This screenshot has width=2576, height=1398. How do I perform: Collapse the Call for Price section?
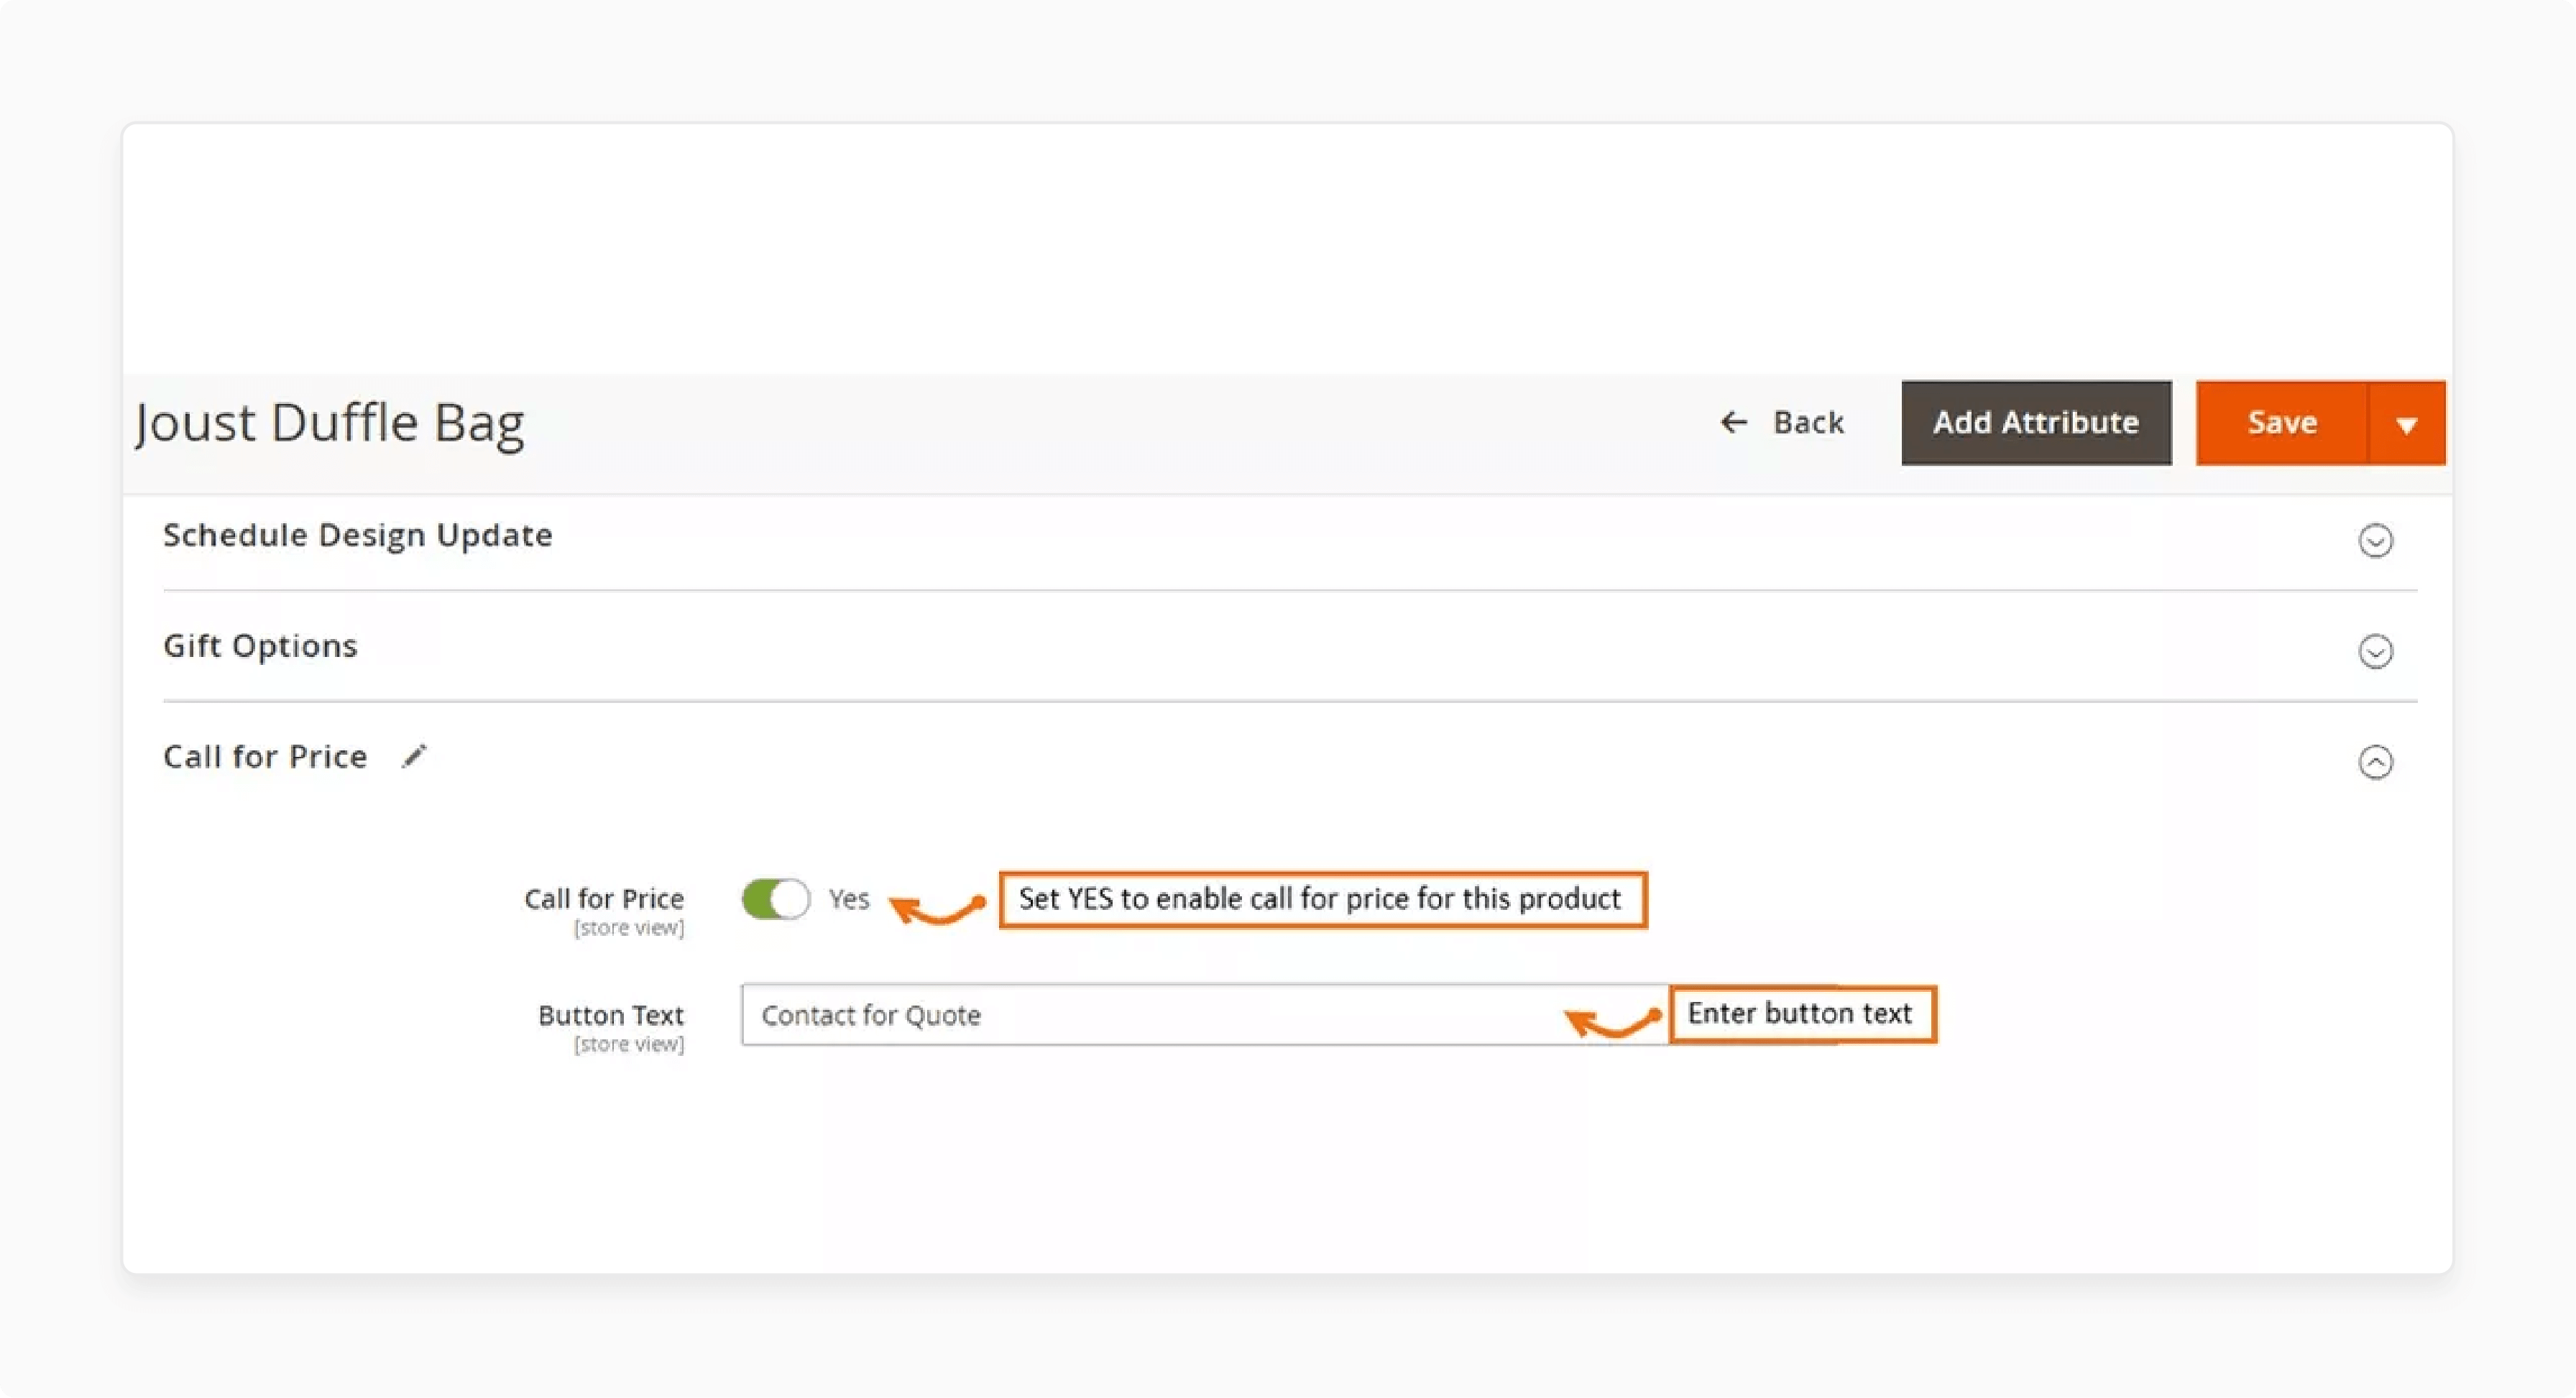pyautogui.click(x=2375, y=762)
